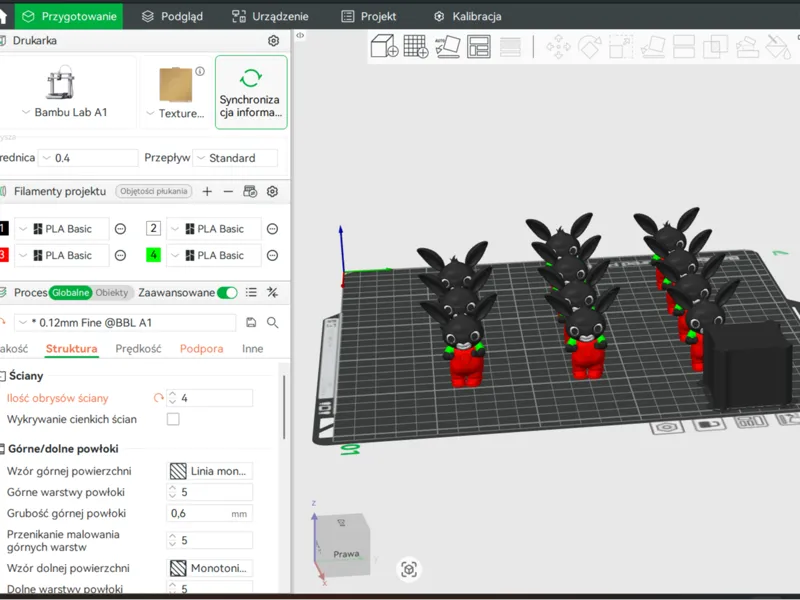Search process settings with magnifier icon

(x=272, y=322)
